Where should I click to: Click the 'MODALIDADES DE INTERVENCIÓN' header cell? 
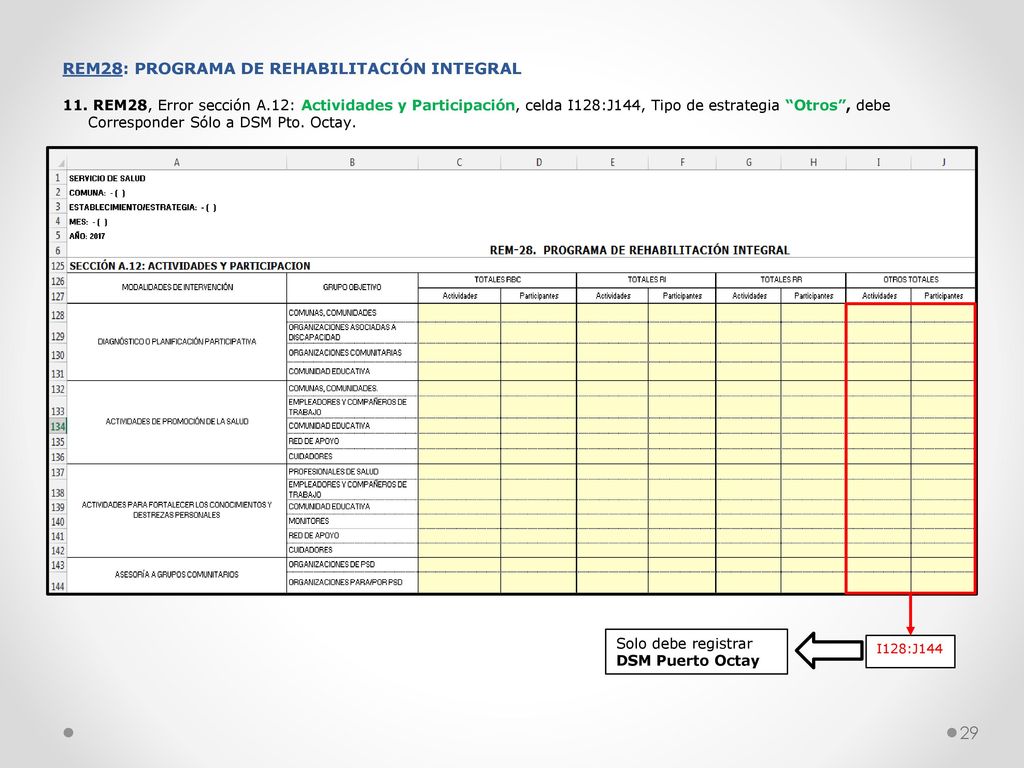pos(177,287)
